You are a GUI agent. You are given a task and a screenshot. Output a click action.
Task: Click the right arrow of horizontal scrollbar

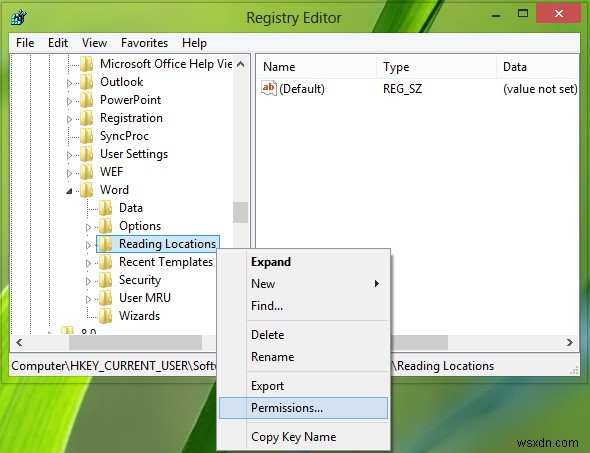pyautogui.click(x=570, y=342)
